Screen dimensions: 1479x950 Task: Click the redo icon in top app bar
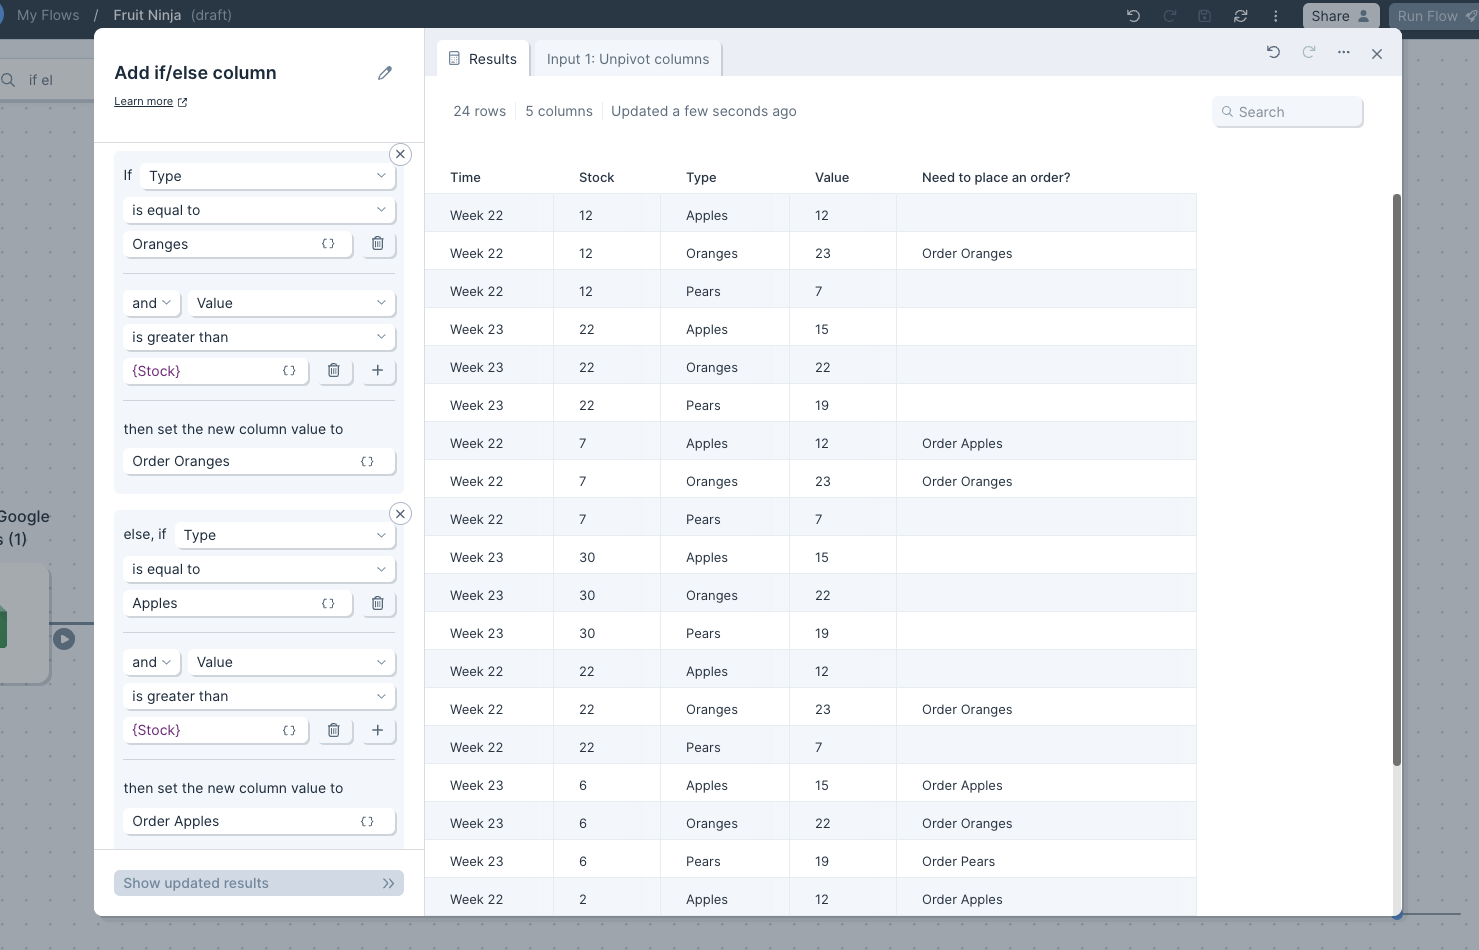pyautogui.click(x=1169, y=16)
